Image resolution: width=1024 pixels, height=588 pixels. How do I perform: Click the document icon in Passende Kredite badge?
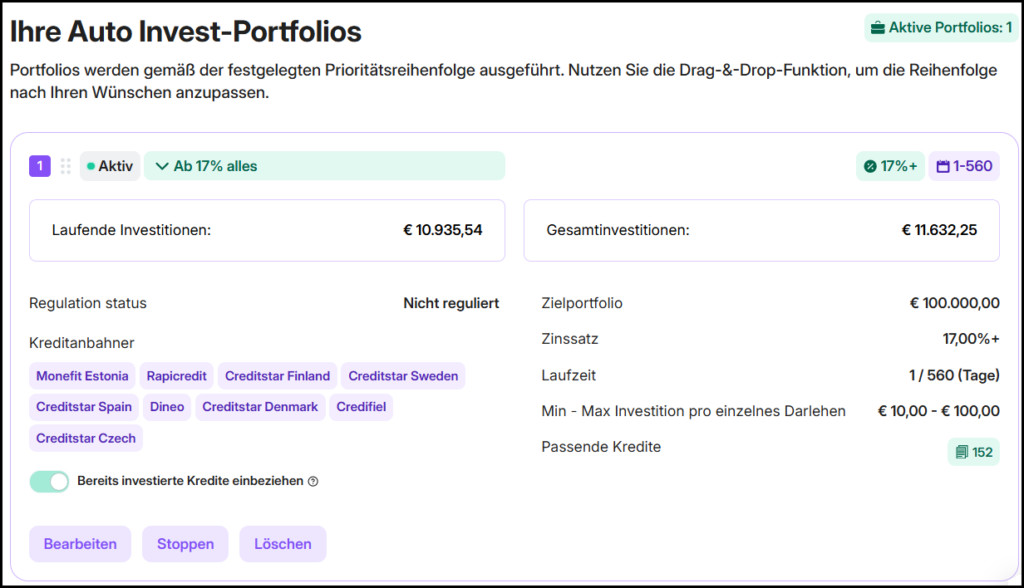click(961, 452)
